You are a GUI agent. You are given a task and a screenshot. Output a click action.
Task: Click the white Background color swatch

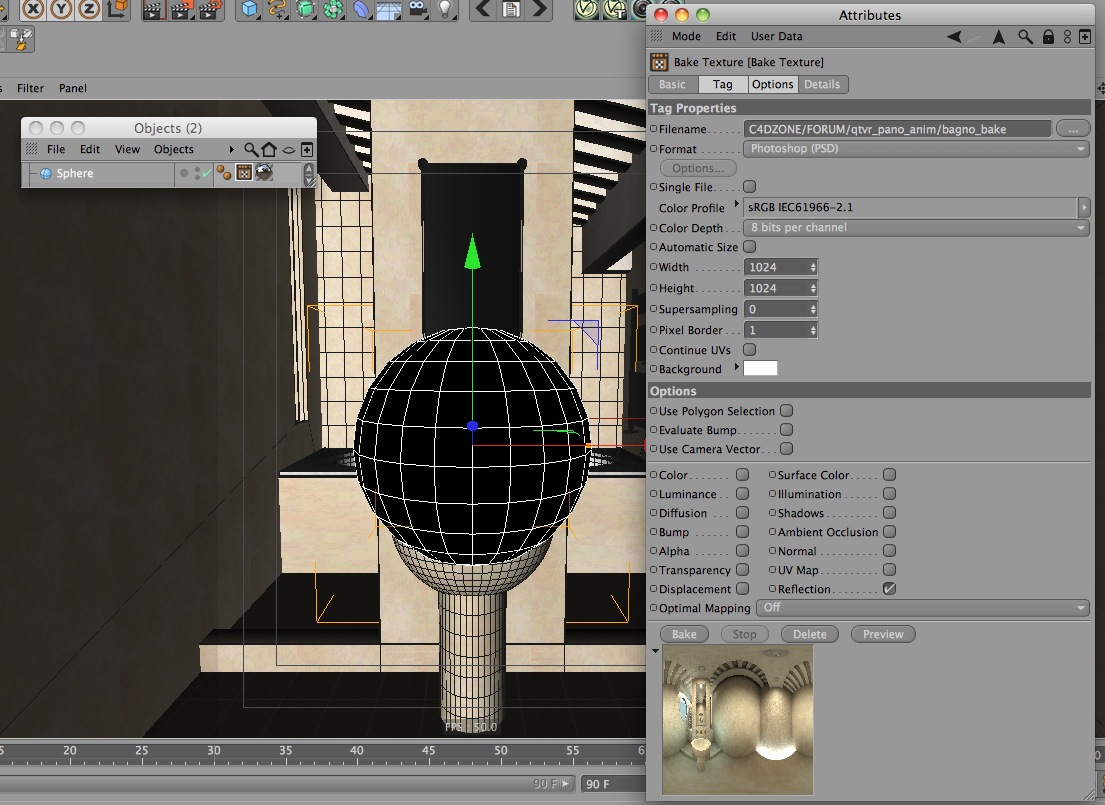point(760,369)
